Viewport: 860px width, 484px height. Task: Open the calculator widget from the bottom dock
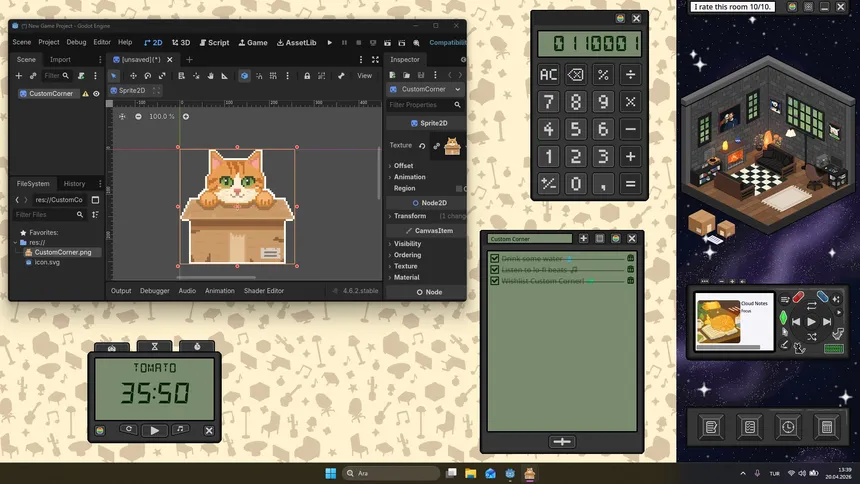(x=826, y=427)
